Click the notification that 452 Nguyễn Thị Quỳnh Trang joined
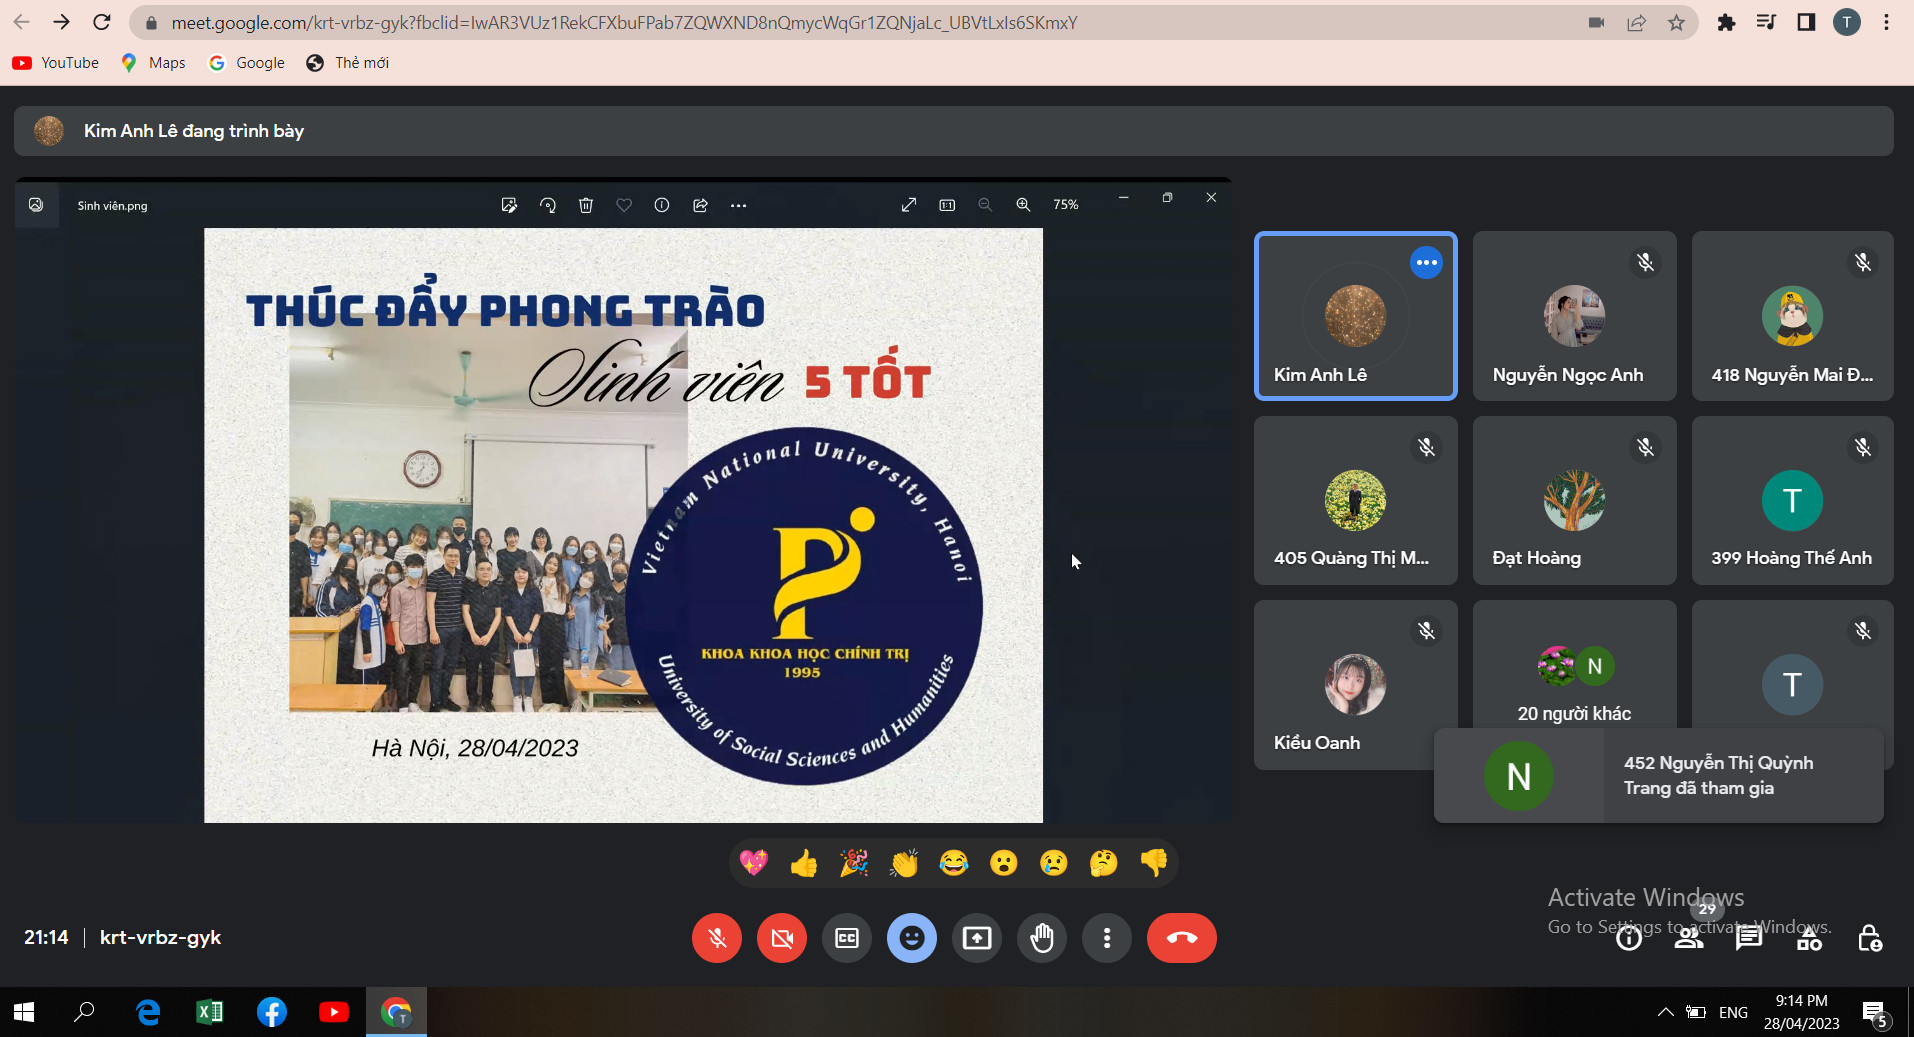The height and width of the screenshot is (1037, 1914). (1658, 776)
